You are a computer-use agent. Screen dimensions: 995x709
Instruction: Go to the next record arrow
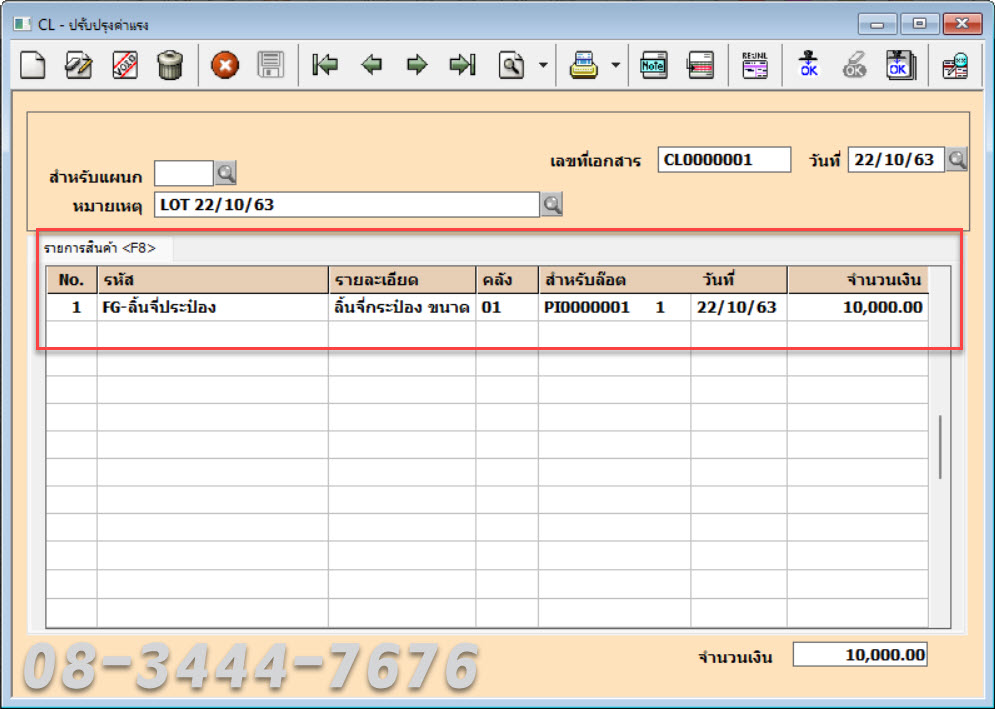pos(417,65)
